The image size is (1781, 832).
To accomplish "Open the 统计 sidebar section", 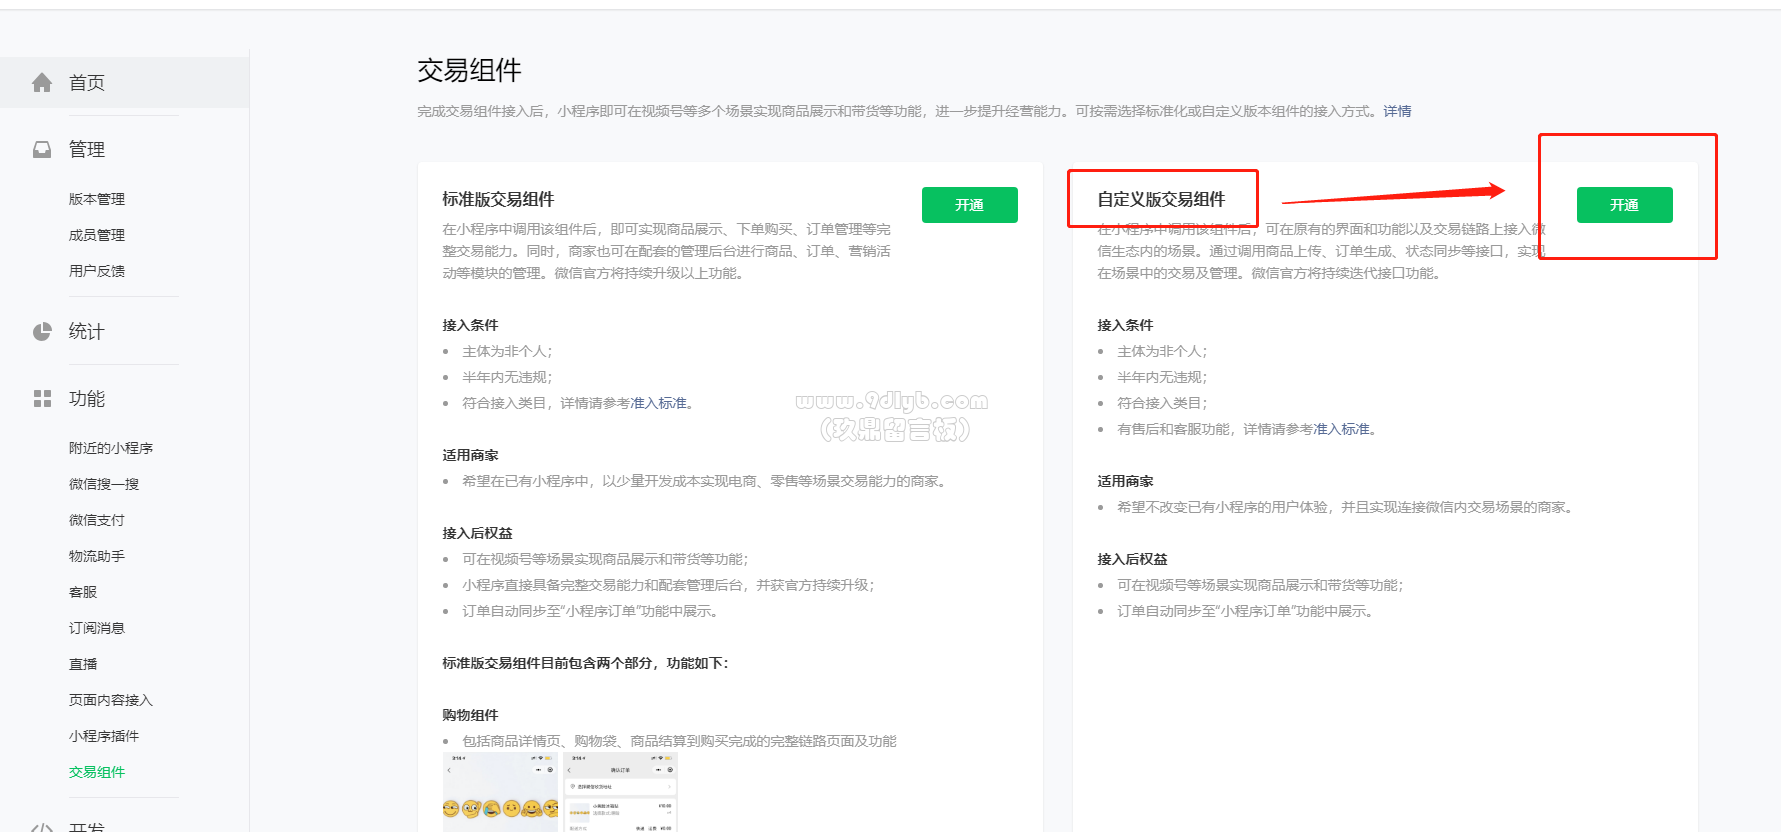I will point(87,332).
